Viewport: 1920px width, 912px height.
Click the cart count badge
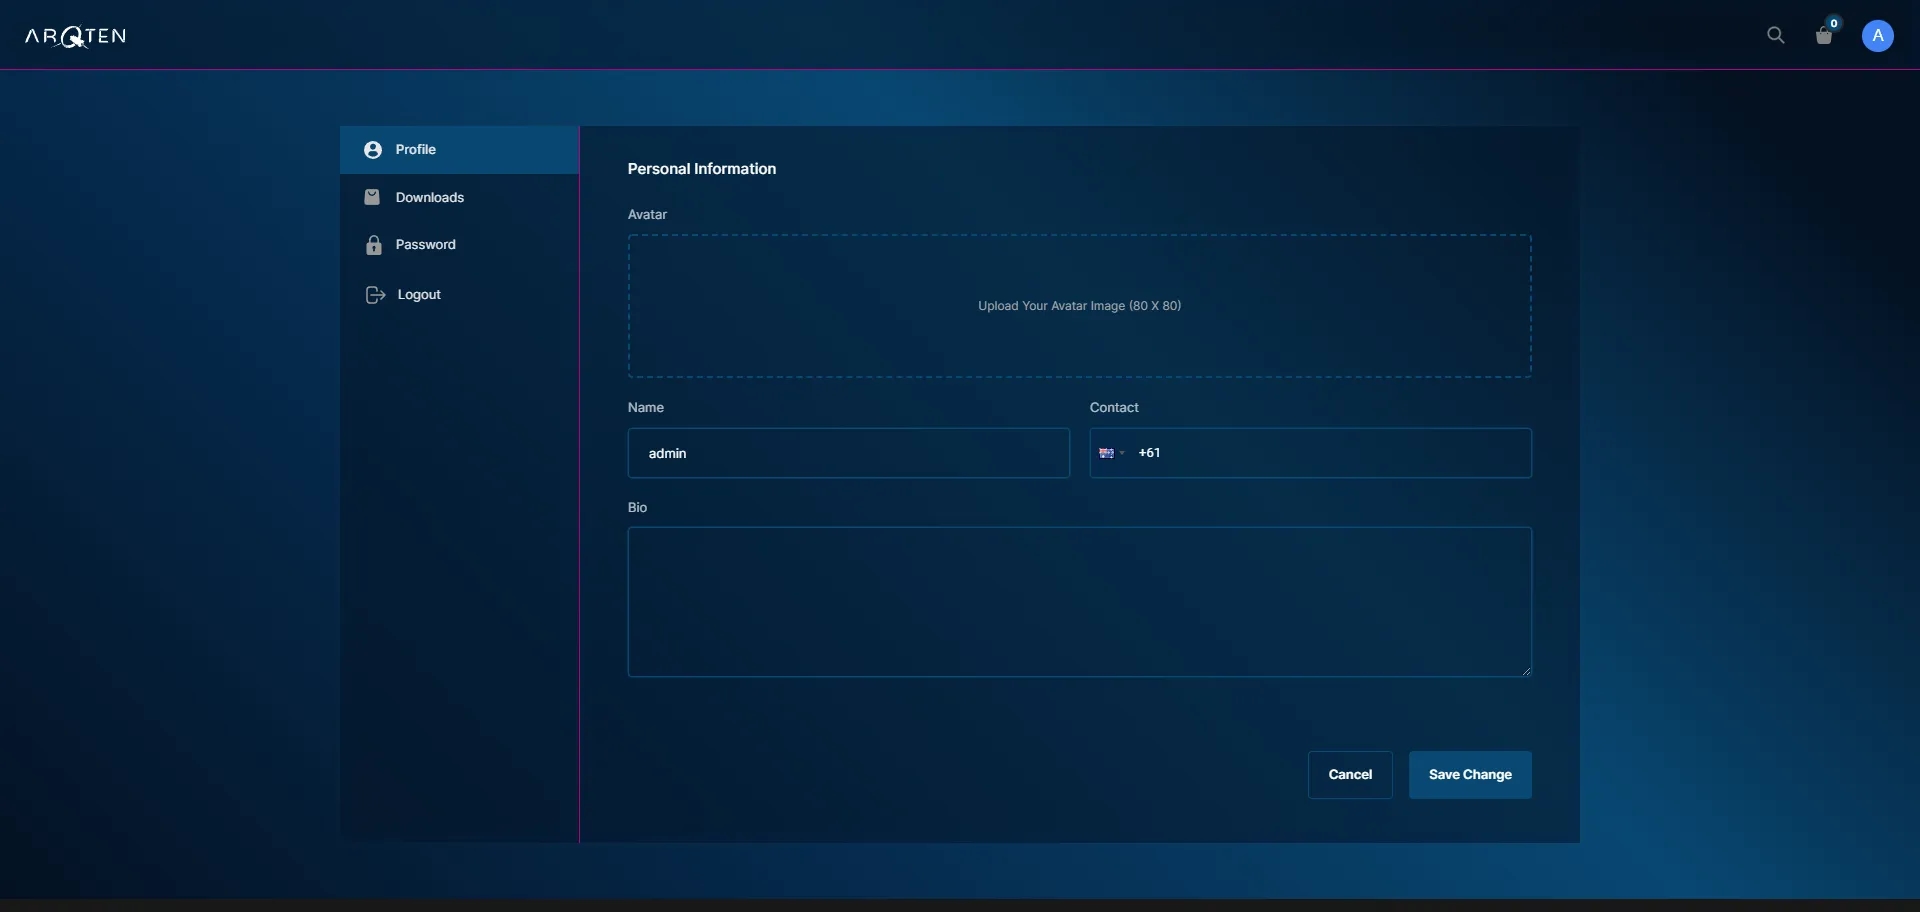pyautogui.click(x=1834, y=23)
